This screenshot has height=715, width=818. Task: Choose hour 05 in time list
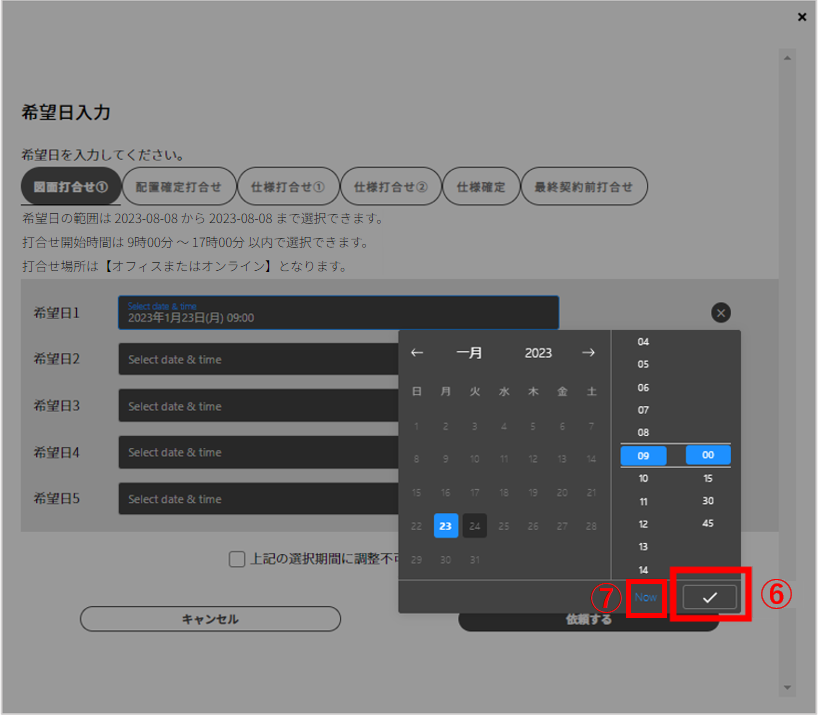[643, 364]
